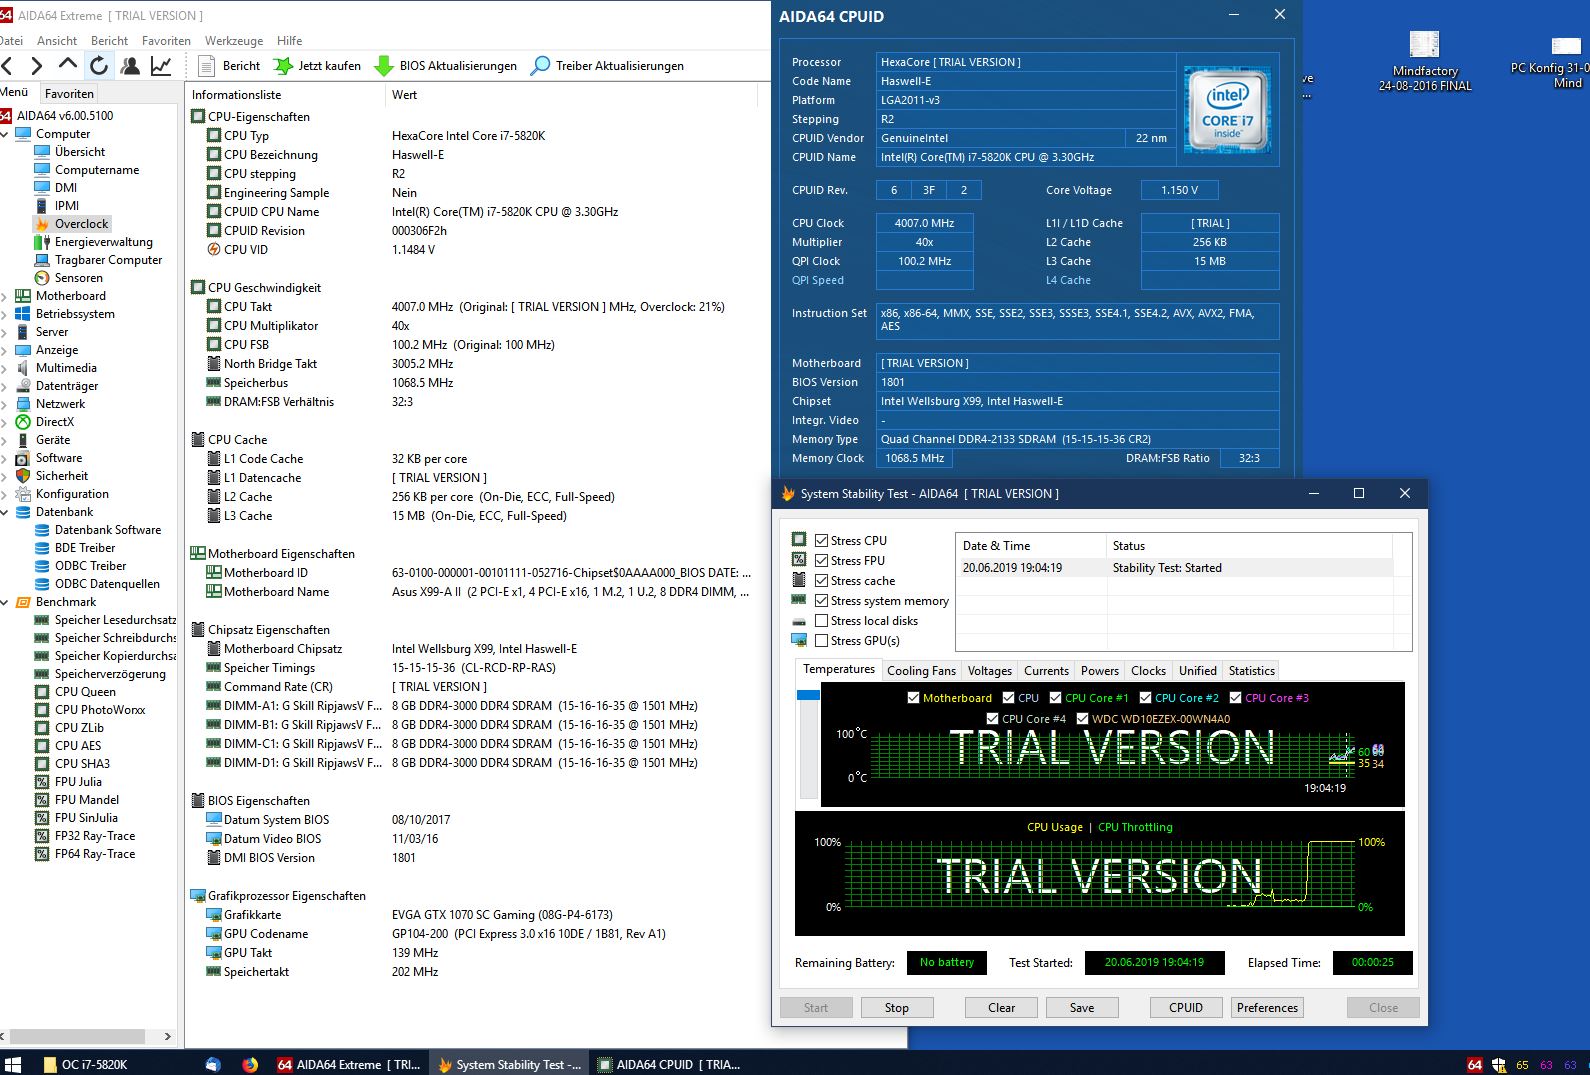Click AIDA64 tray icon in system tray
The image size is (1590, 1075).
tap(1475, 1065)
